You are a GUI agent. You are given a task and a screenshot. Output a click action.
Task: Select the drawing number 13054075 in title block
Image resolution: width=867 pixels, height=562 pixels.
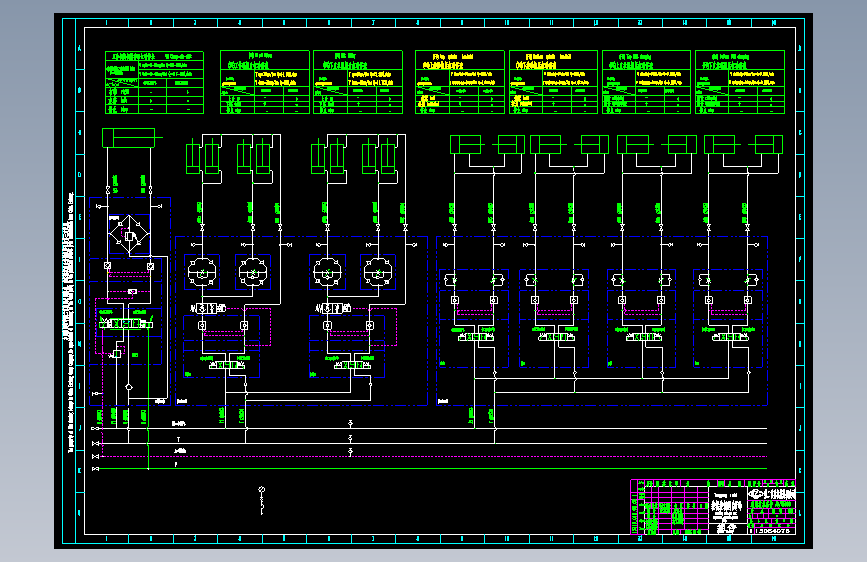772,530
